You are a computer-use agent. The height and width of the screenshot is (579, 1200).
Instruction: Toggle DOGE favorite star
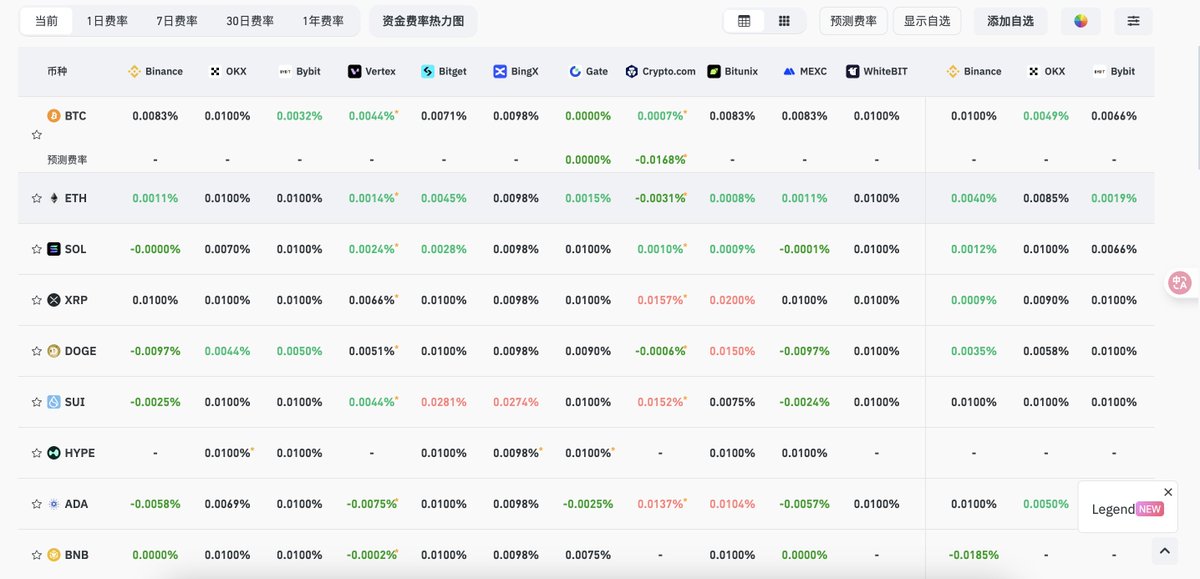coord(37,351)
